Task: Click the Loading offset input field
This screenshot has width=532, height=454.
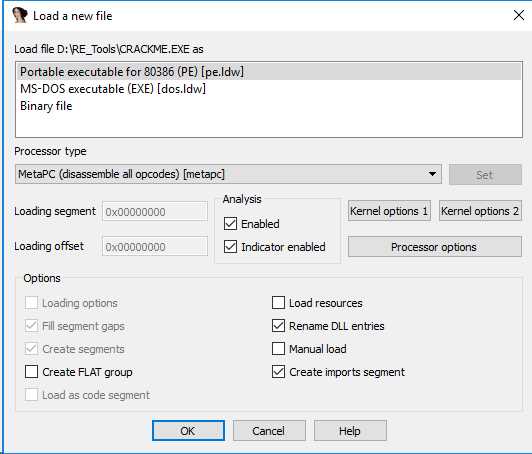Action: click(x=155, y=247)
